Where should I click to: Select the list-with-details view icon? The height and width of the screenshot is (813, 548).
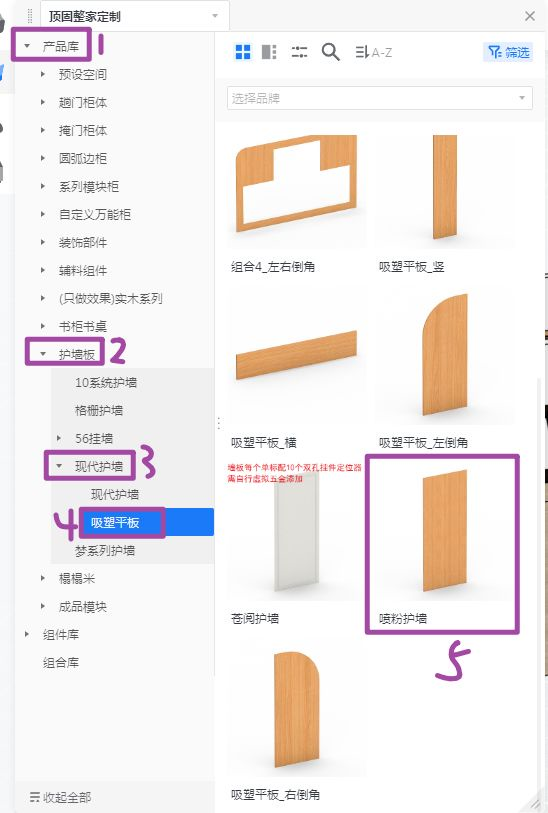tap(269, 52)
